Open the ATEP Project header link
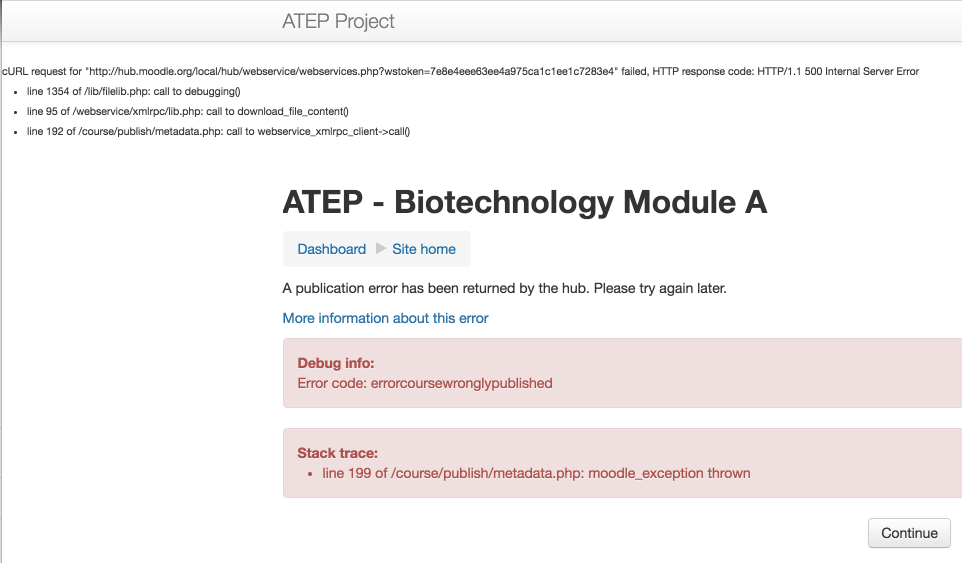 (338, 21)
